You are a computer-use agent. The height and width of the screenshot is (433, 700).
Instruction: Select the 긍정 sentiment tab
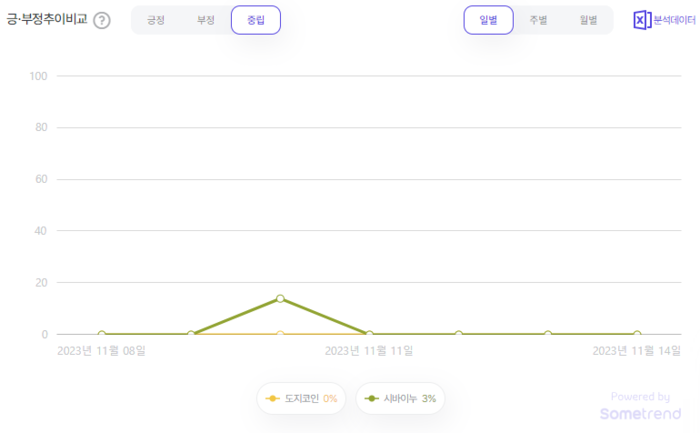156,20
